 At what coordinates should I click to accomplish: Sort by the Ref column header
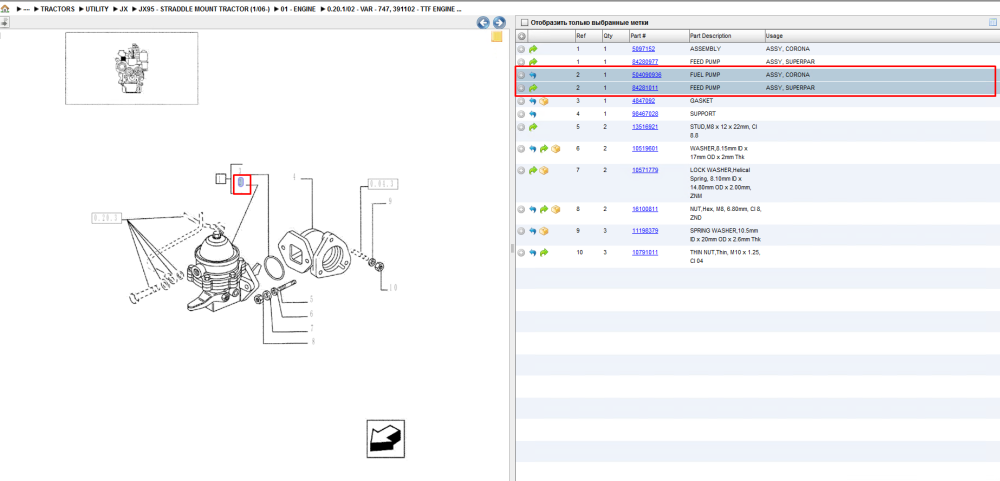coord(587,36)
